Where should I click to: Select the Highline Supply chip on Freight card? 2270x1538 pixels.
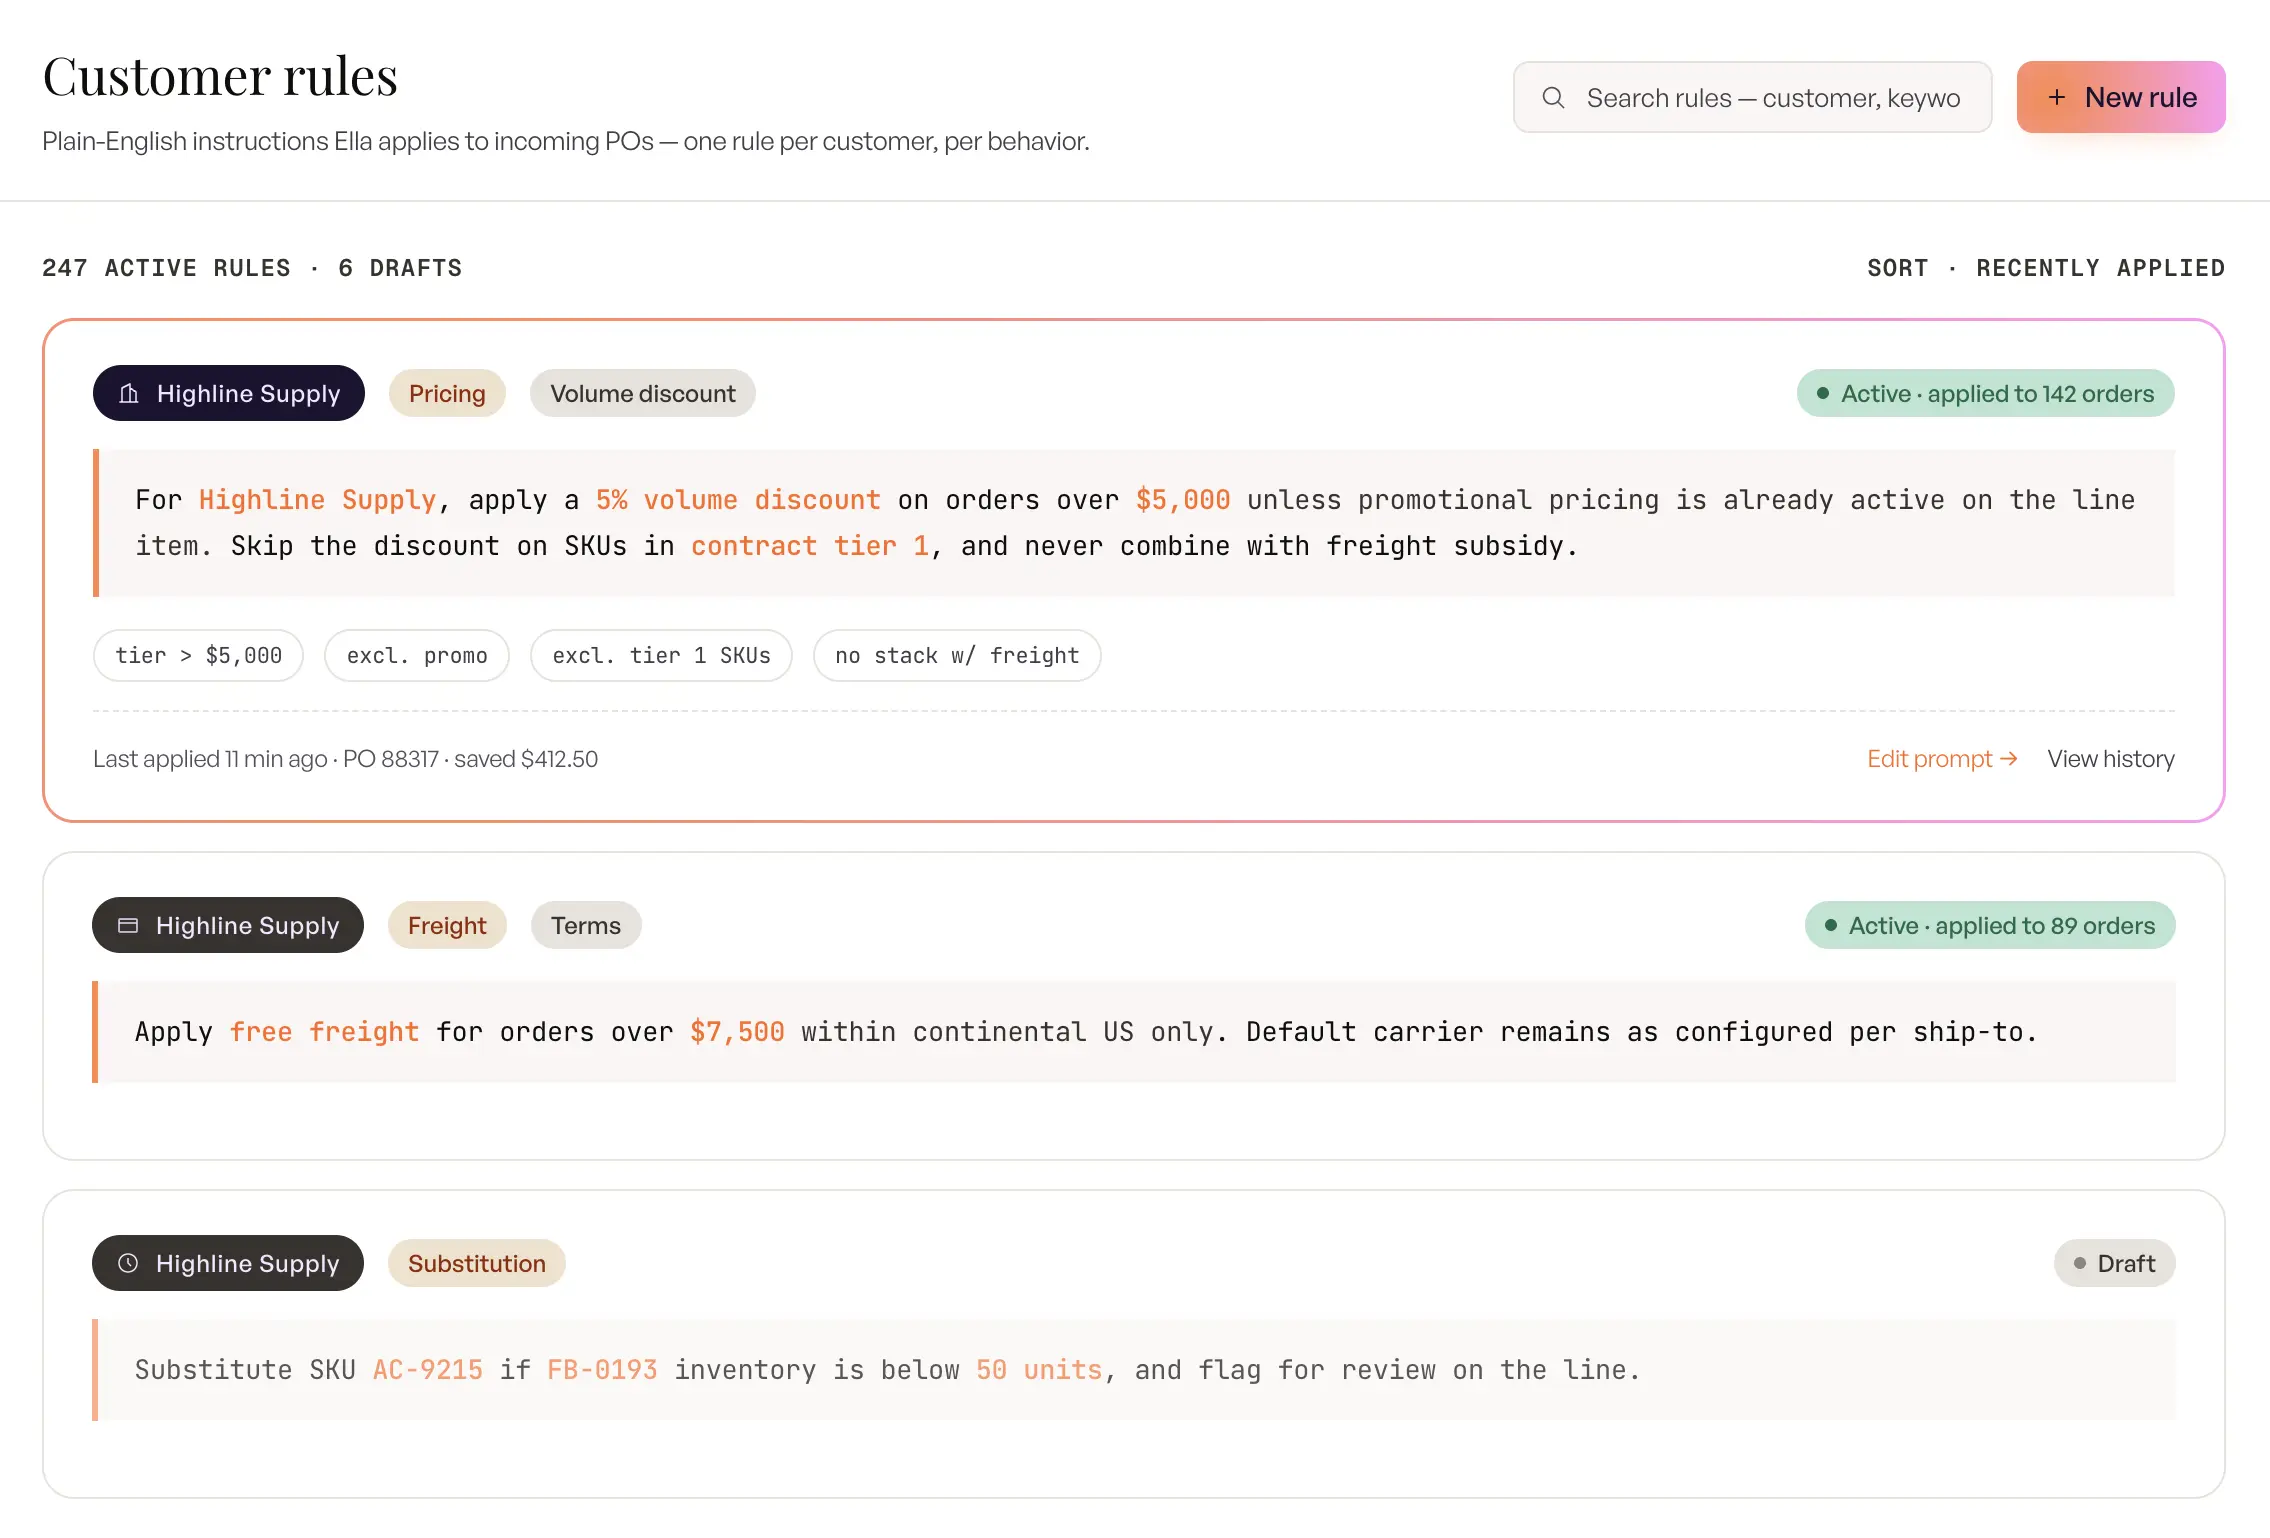pos(228,925)
